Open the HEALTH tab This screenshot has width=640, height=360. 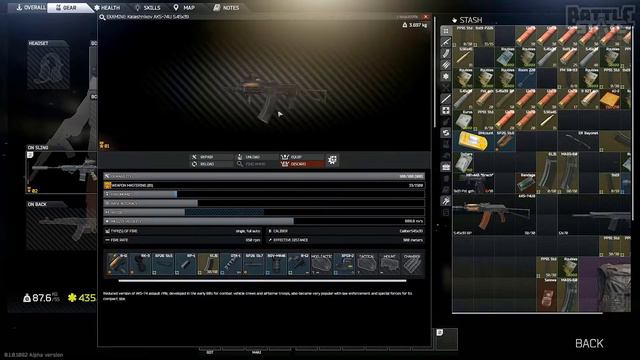click(107, 7)
